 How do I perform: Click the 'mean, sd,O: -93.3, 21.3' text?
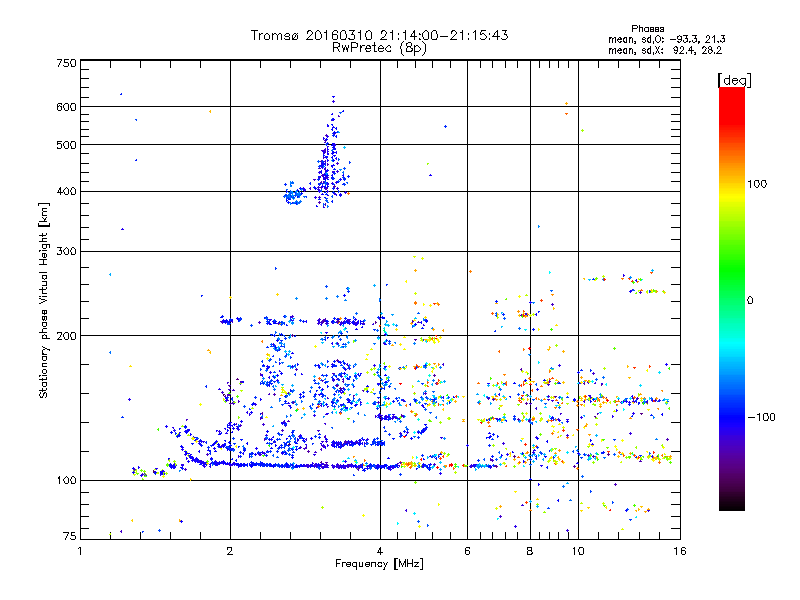coord(666,39)
